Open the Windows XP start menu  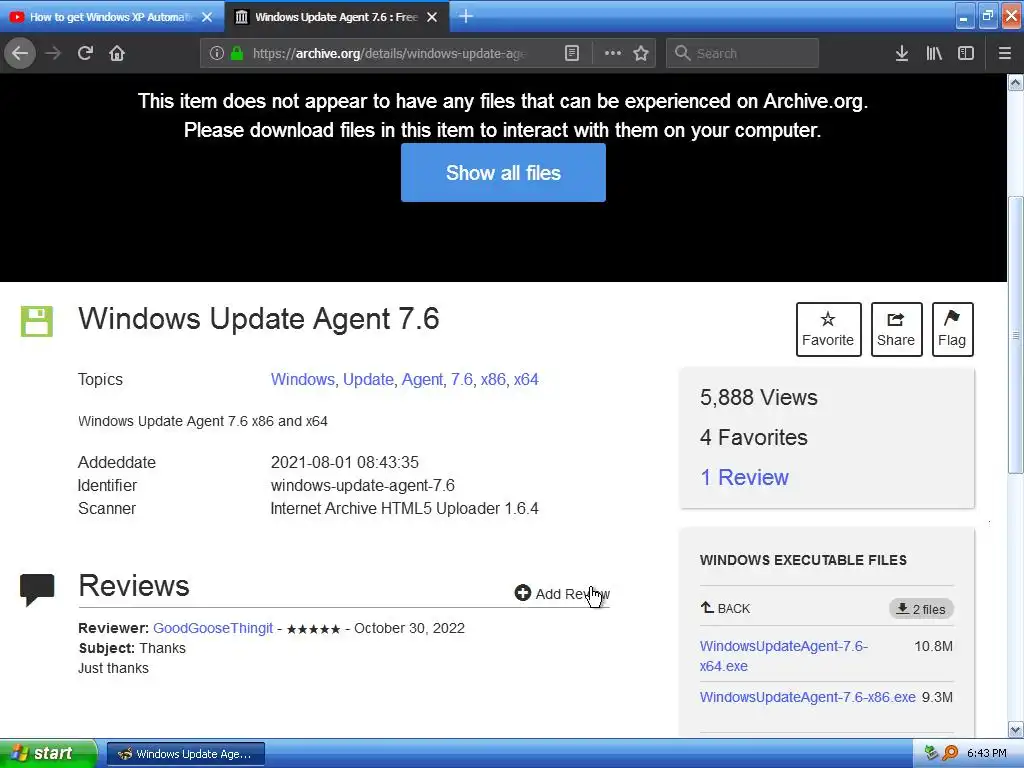coord(47,754)
